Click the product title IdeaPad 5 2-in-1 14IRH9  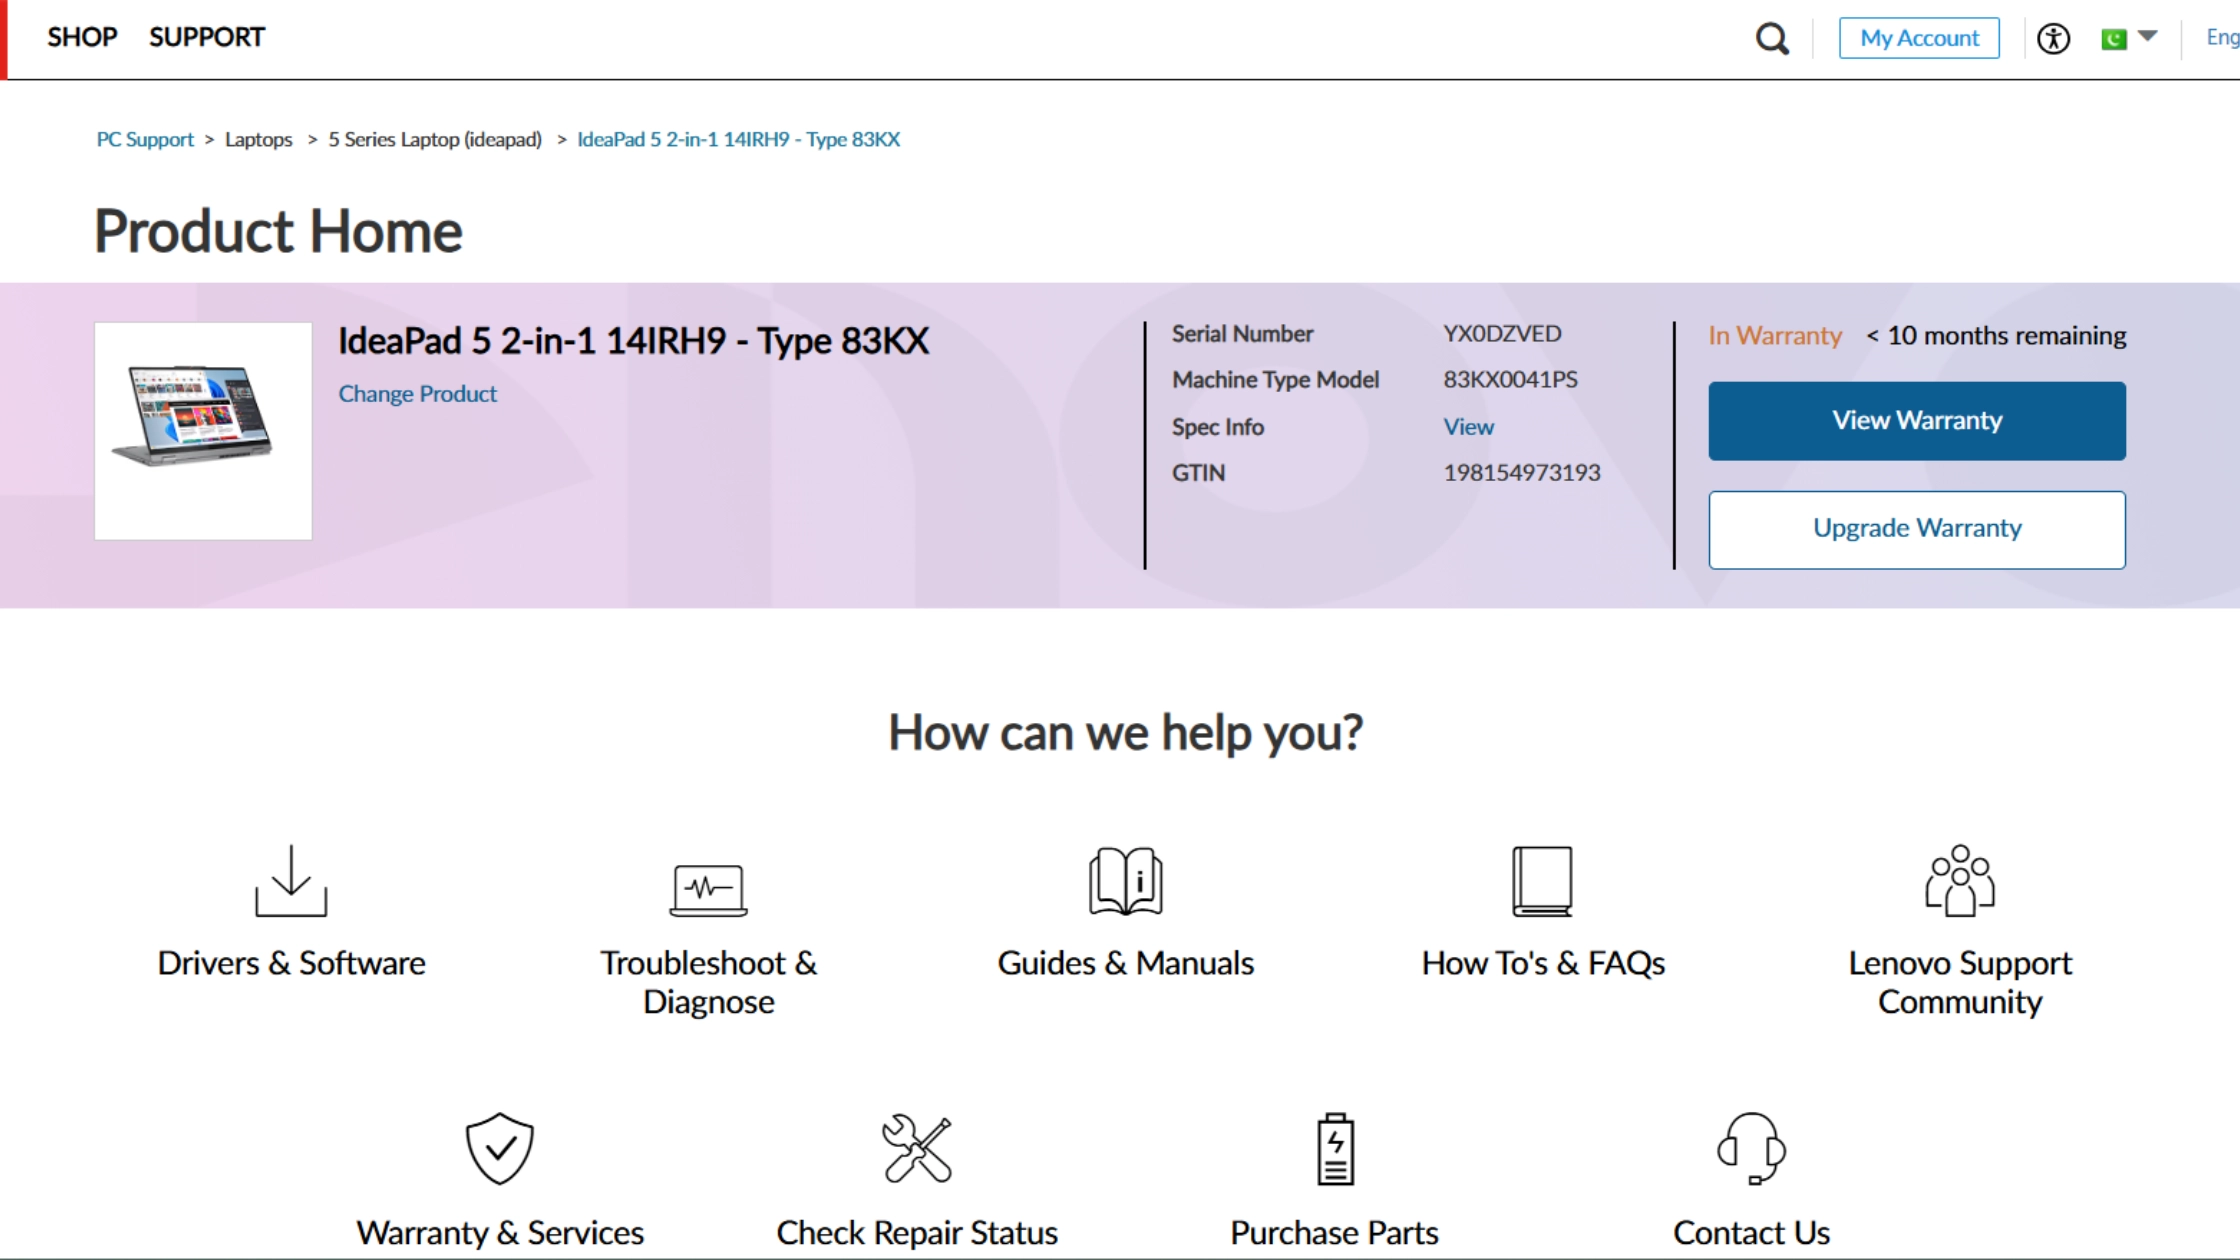[x=633, y=341]
